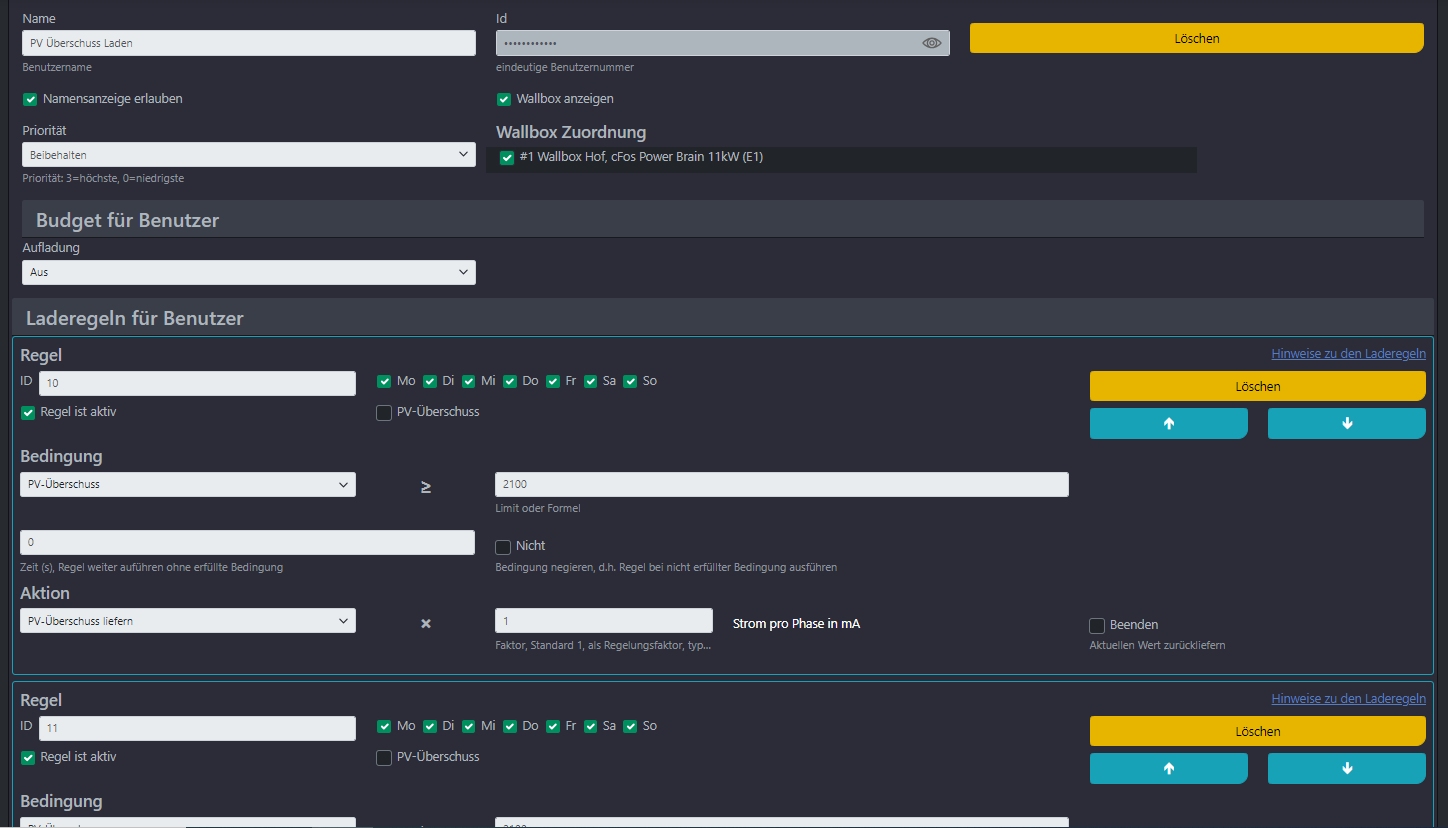Open the Aktion PV-Überschuss liefern dropdown
The image size is (1448, 828).
(x=188, y=621)
